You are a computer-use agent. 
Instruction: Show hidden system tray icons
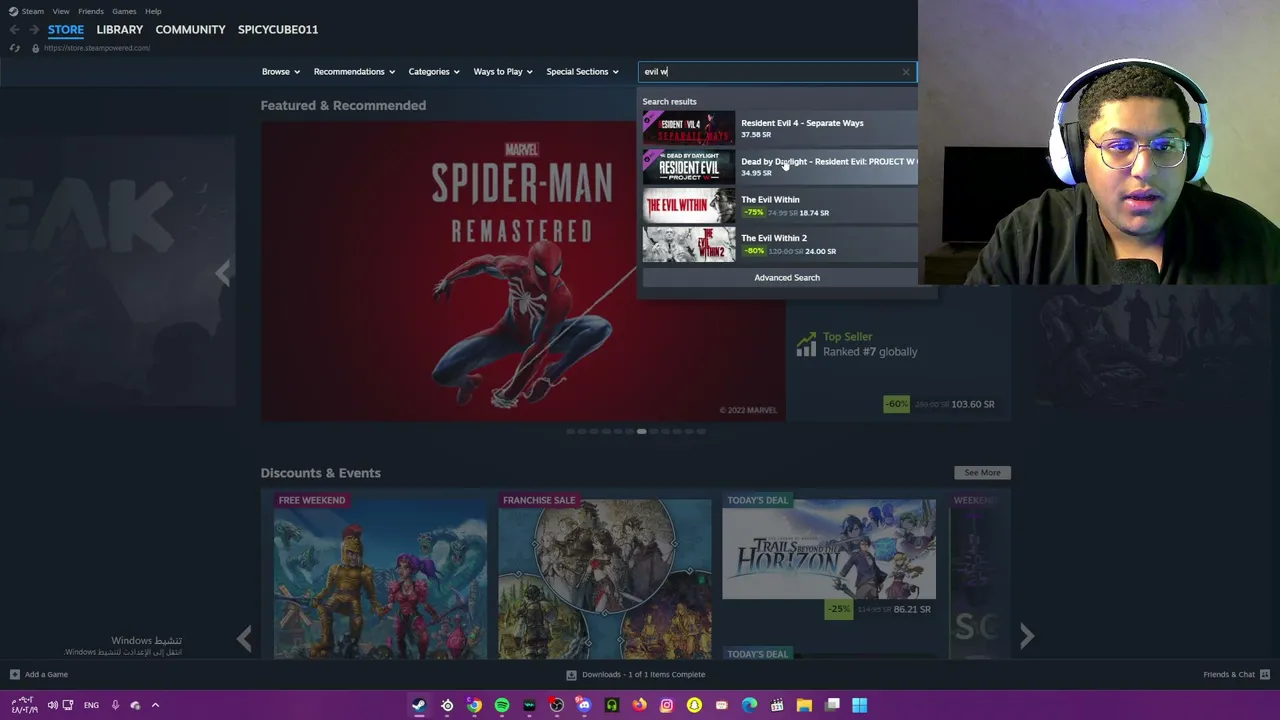tap(155, 705)
